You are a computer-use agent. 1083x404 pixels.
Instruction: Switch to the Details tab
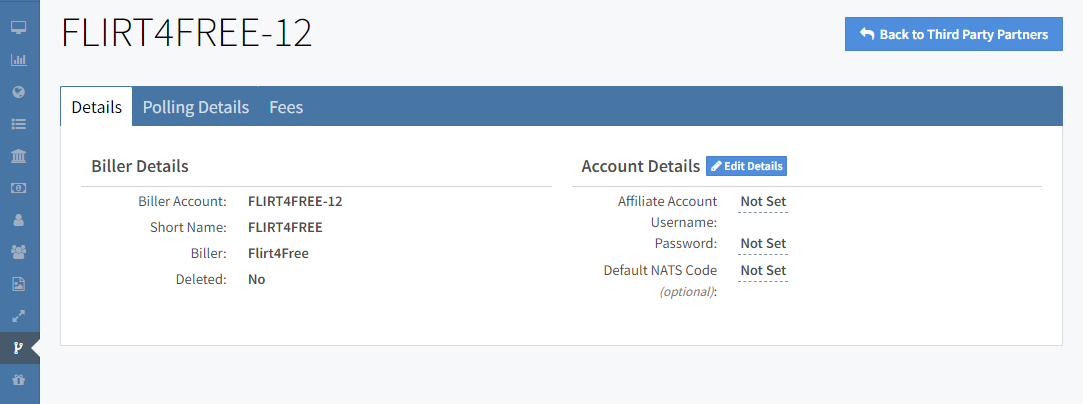(97, 107)
